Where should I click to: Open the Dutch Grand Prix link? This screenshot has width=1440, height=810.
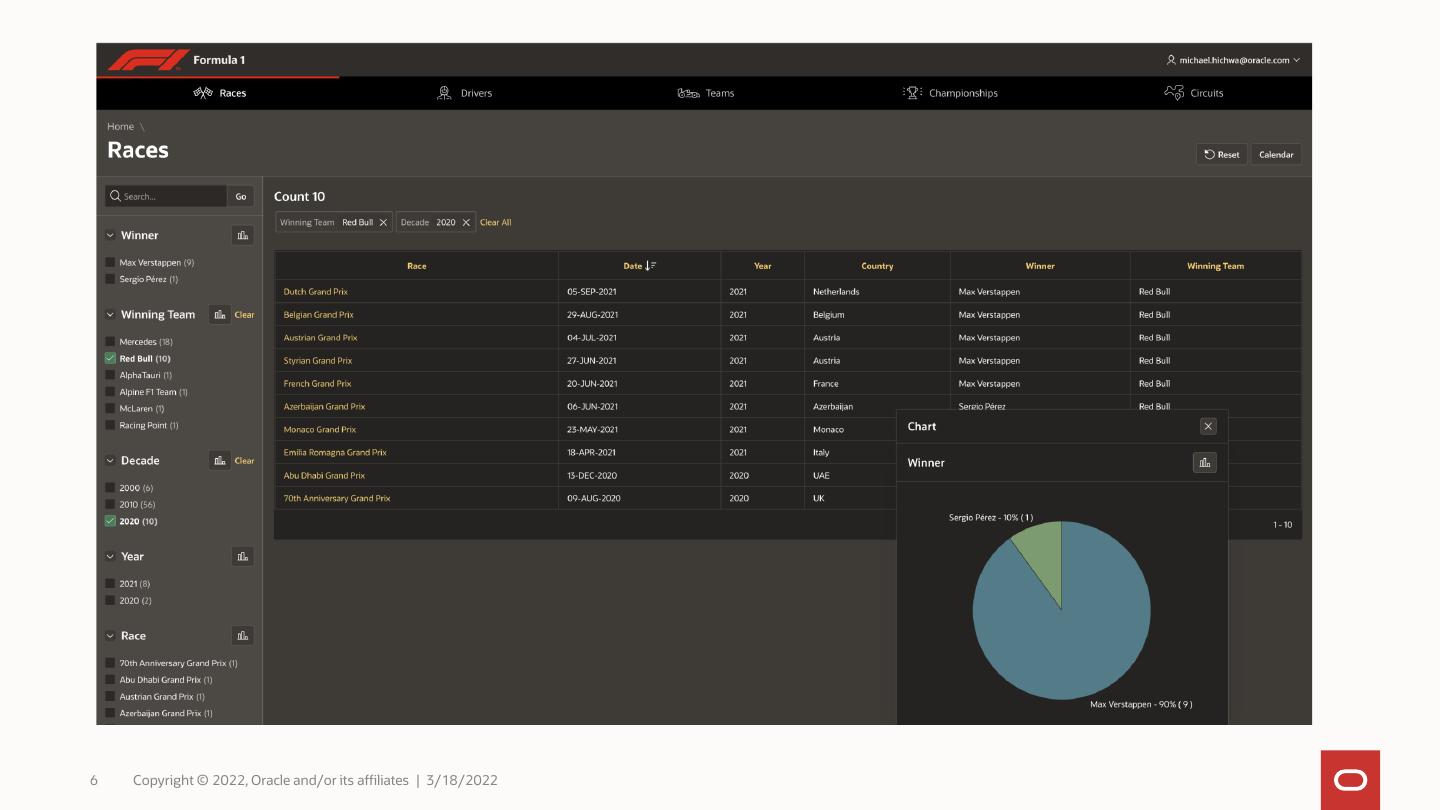[315, 292]
